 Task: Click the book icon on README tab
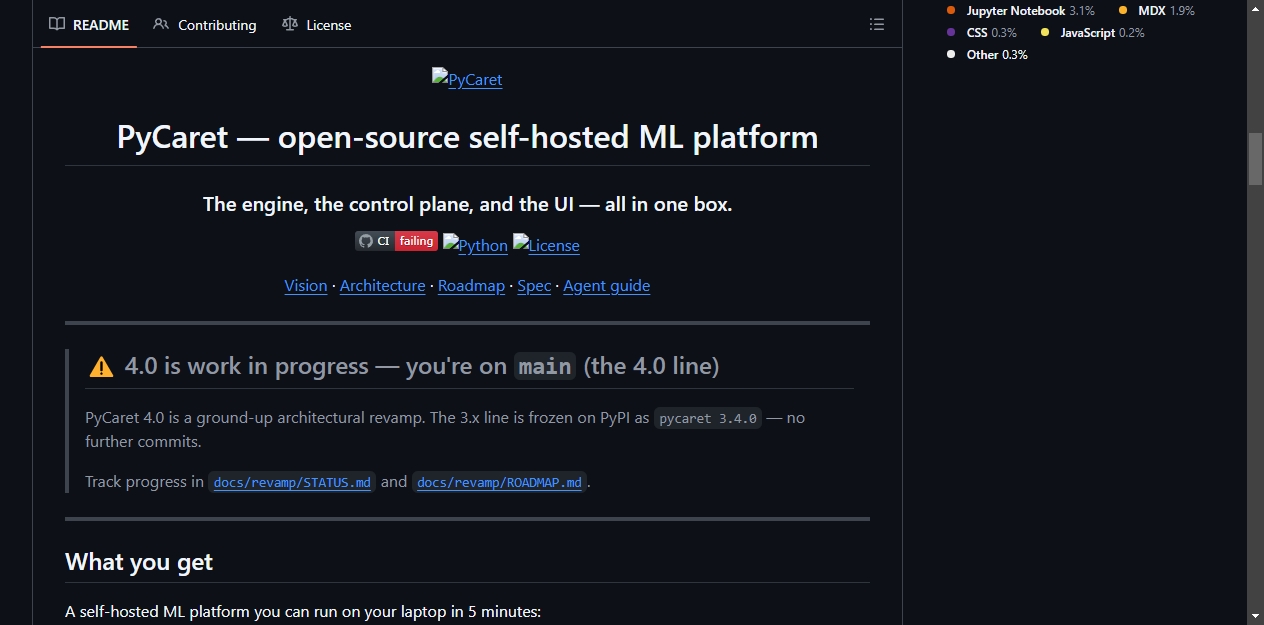click(57, 24)
